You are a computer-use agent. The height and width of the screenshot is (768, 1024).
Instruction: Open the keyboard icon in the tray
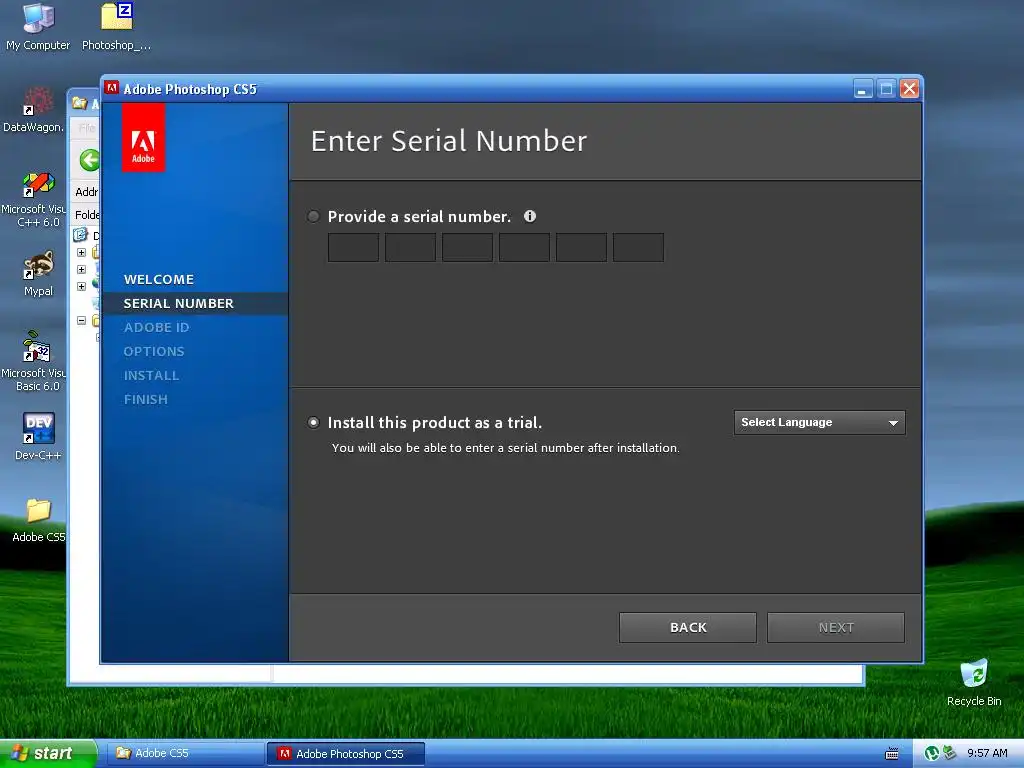[x=891, y=754]
